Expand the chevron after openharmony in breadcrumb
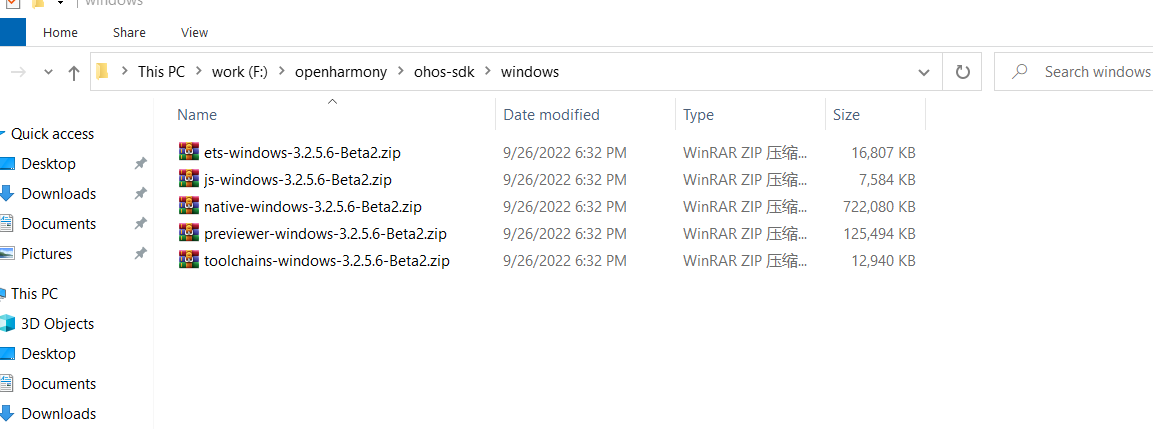Image resolution: width=1153 pixels, height=429 pixels. point(401,72)
